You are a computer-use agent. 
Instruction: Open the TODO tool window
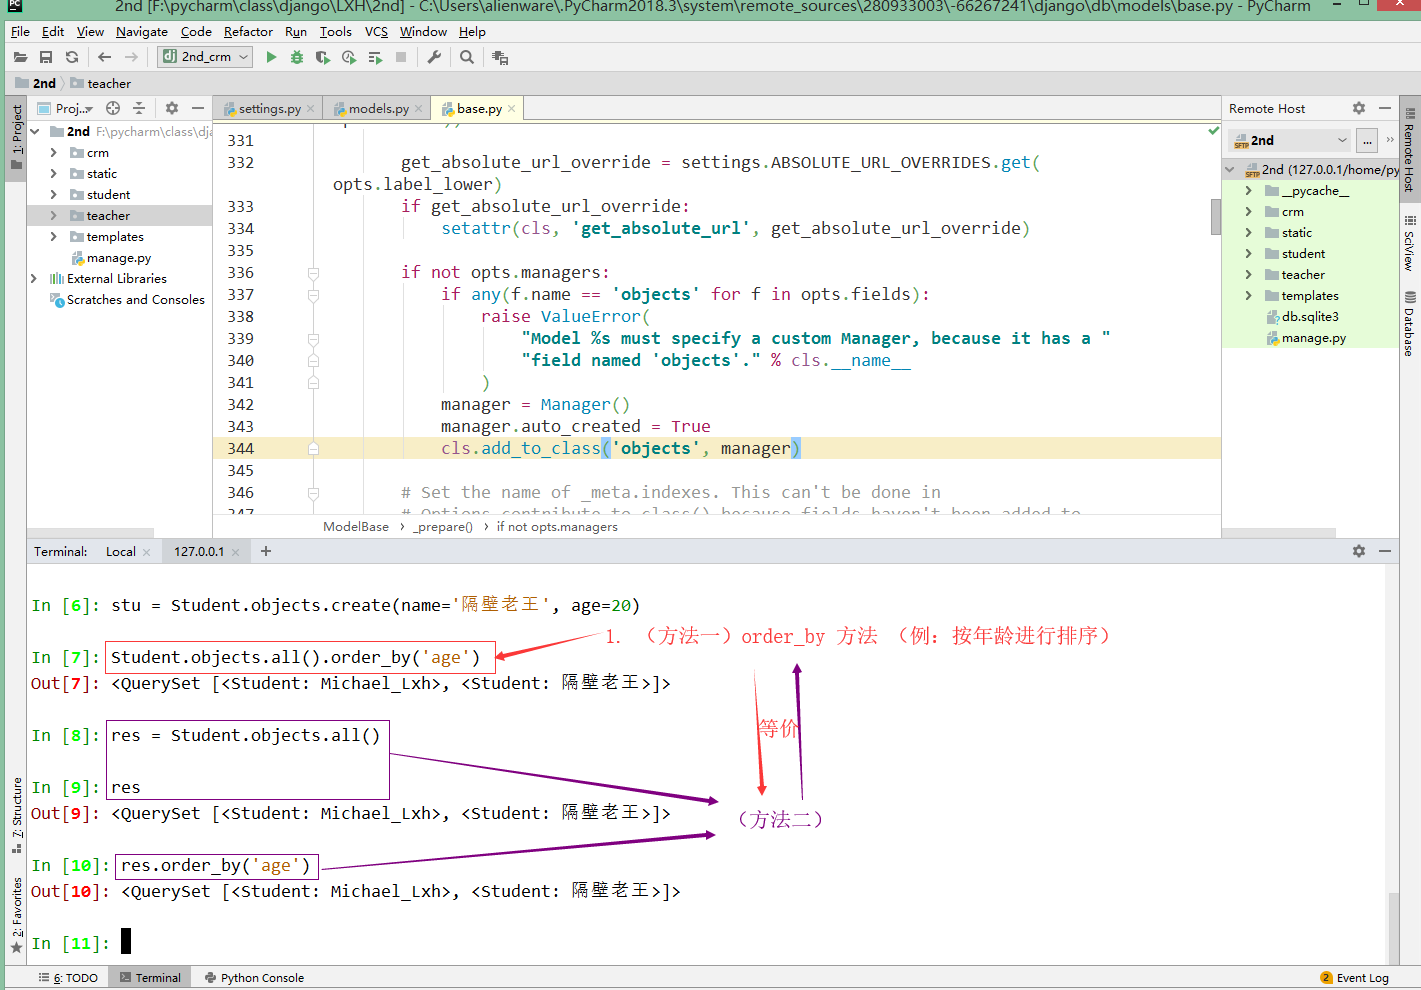pos(68,978)
